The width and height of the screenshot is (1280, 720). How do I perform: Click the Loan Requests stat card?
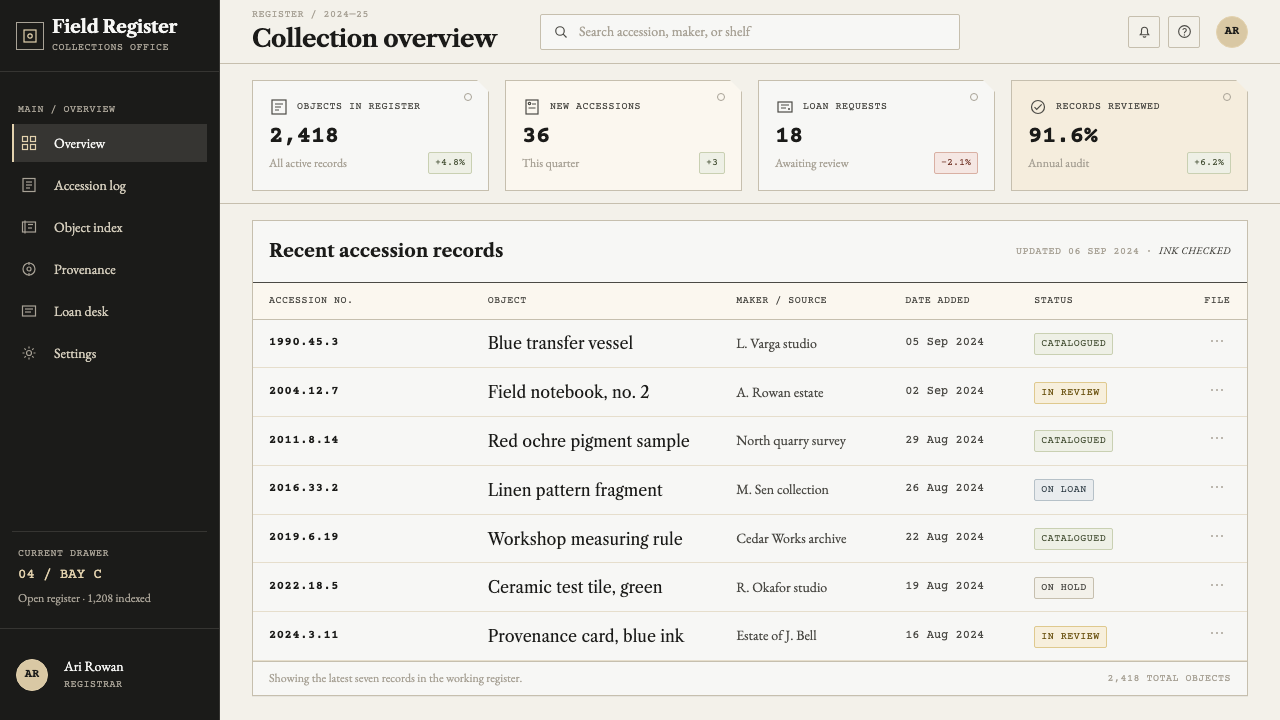876,135
